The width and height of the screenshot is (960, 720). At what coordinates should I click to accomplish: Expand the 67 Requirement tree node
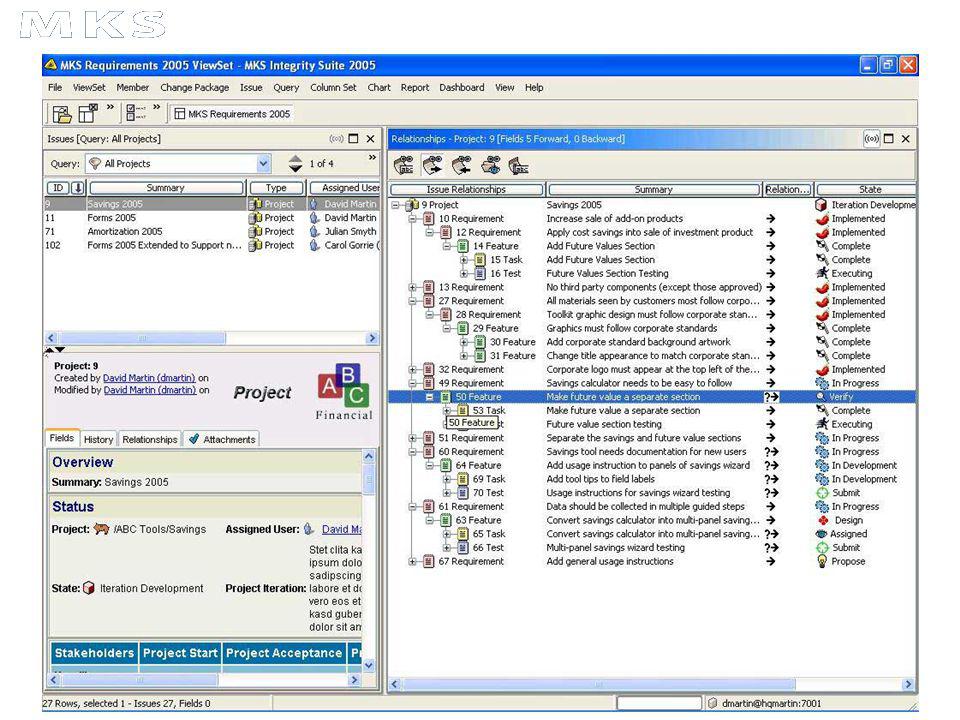[x=413, y=561]
